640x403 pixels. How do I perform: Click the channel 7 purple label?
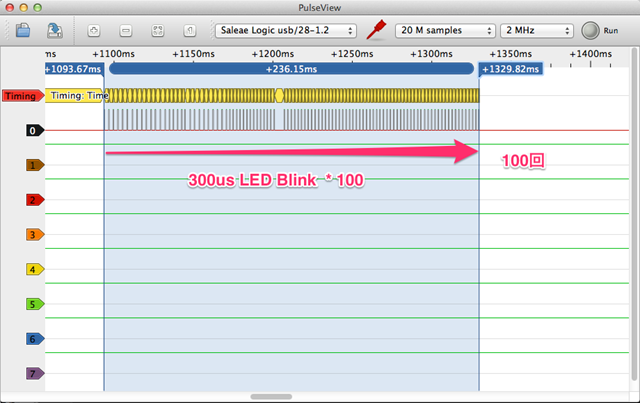[x=34, y=373]
